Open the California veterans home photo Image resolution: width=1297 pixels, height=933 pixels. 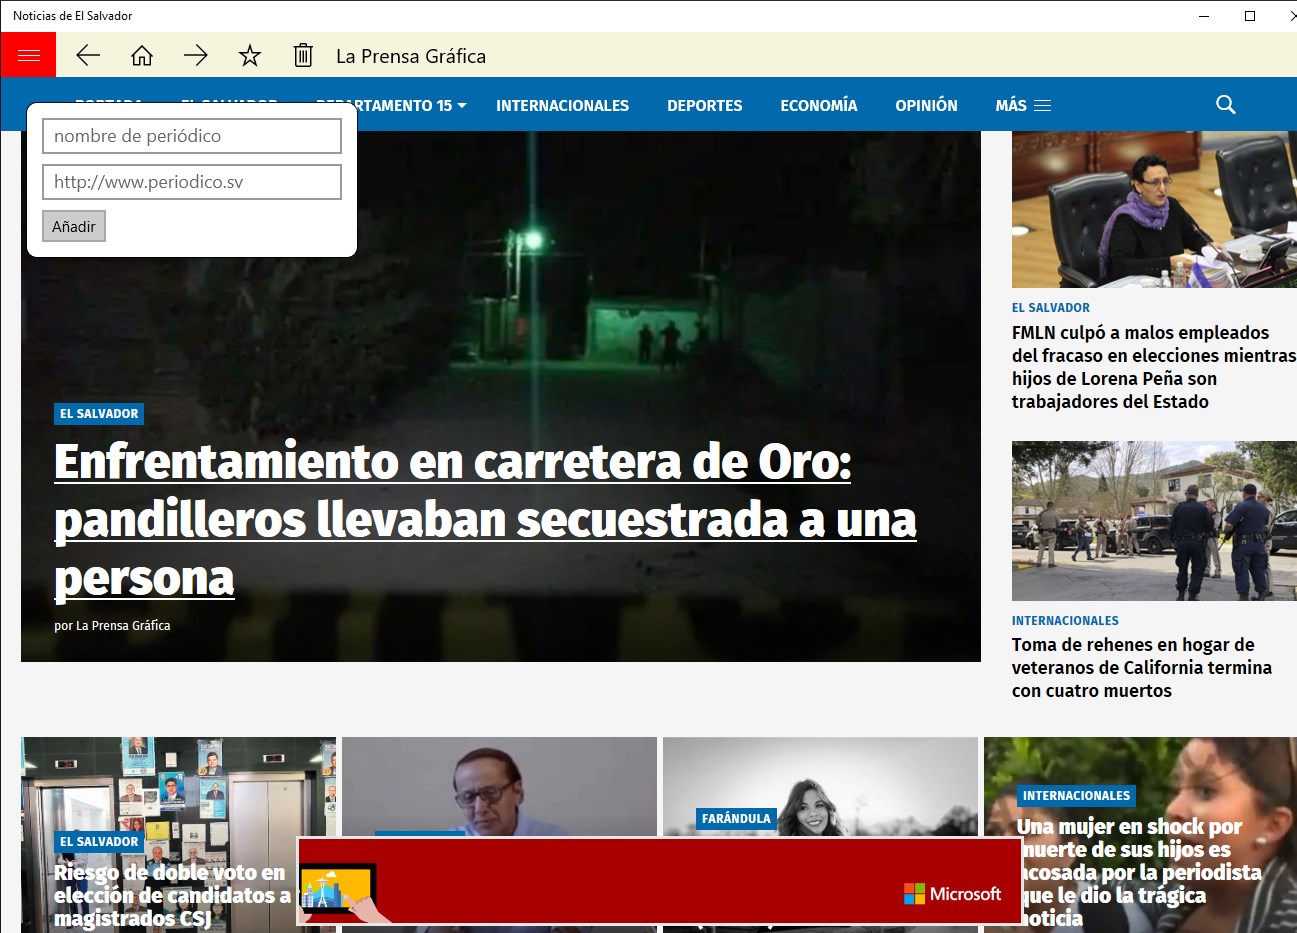tap(1154, 521)
